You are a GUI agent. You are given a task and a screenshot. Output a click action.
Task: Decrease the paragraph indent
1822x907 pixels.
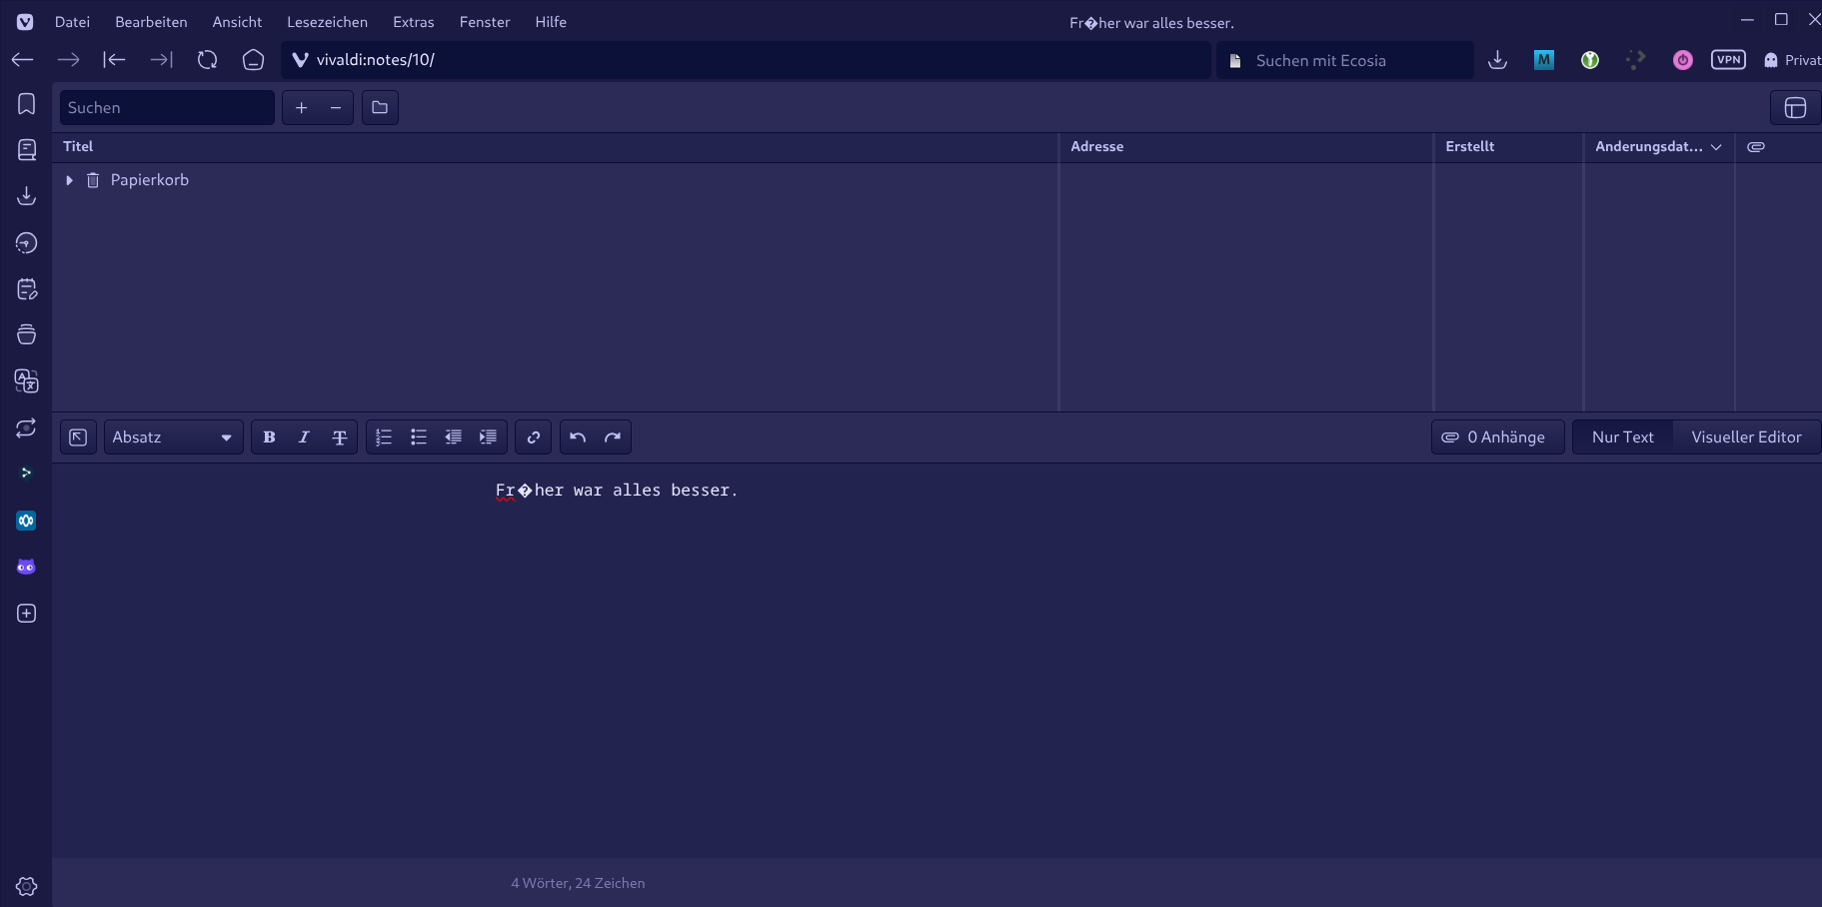453,437
